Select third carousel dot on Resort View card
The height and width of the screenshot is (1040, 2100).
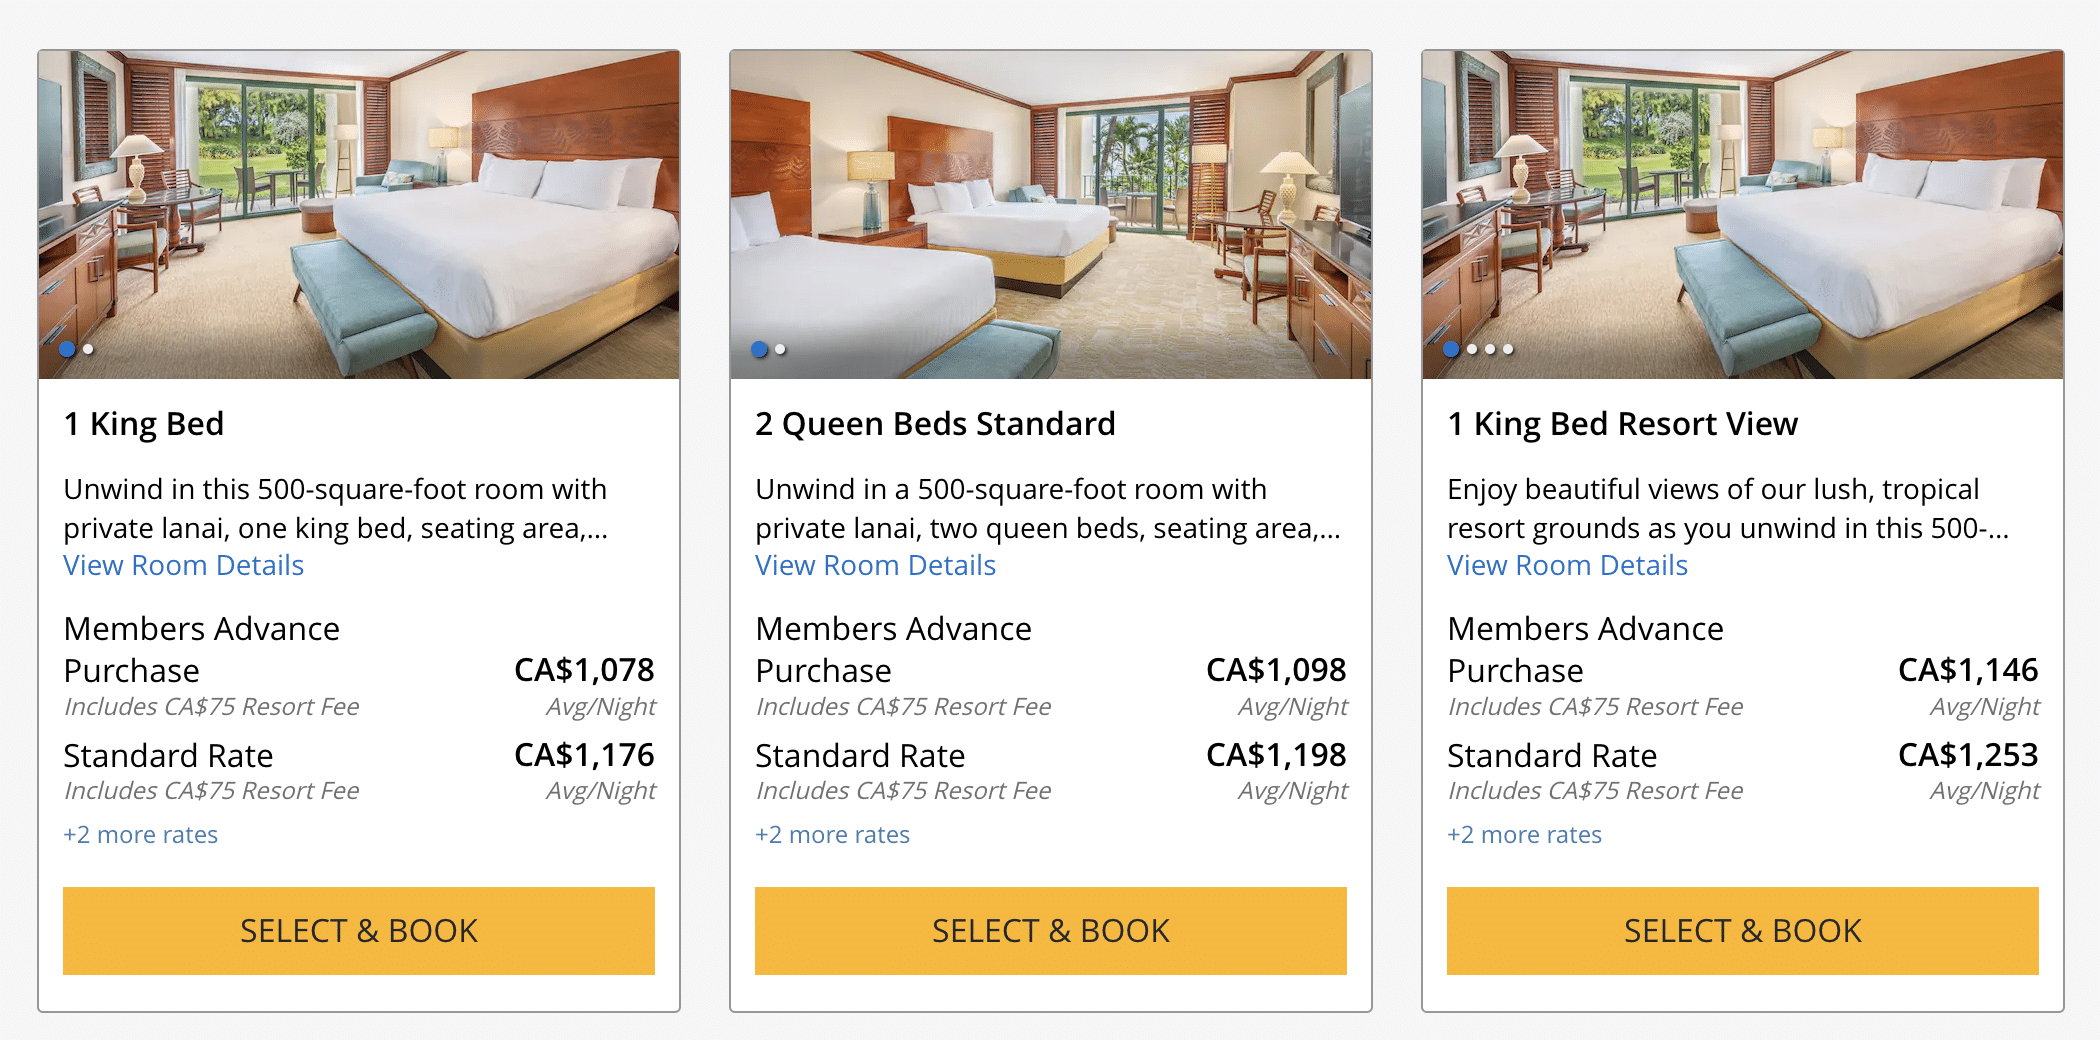click(1490, 349)
